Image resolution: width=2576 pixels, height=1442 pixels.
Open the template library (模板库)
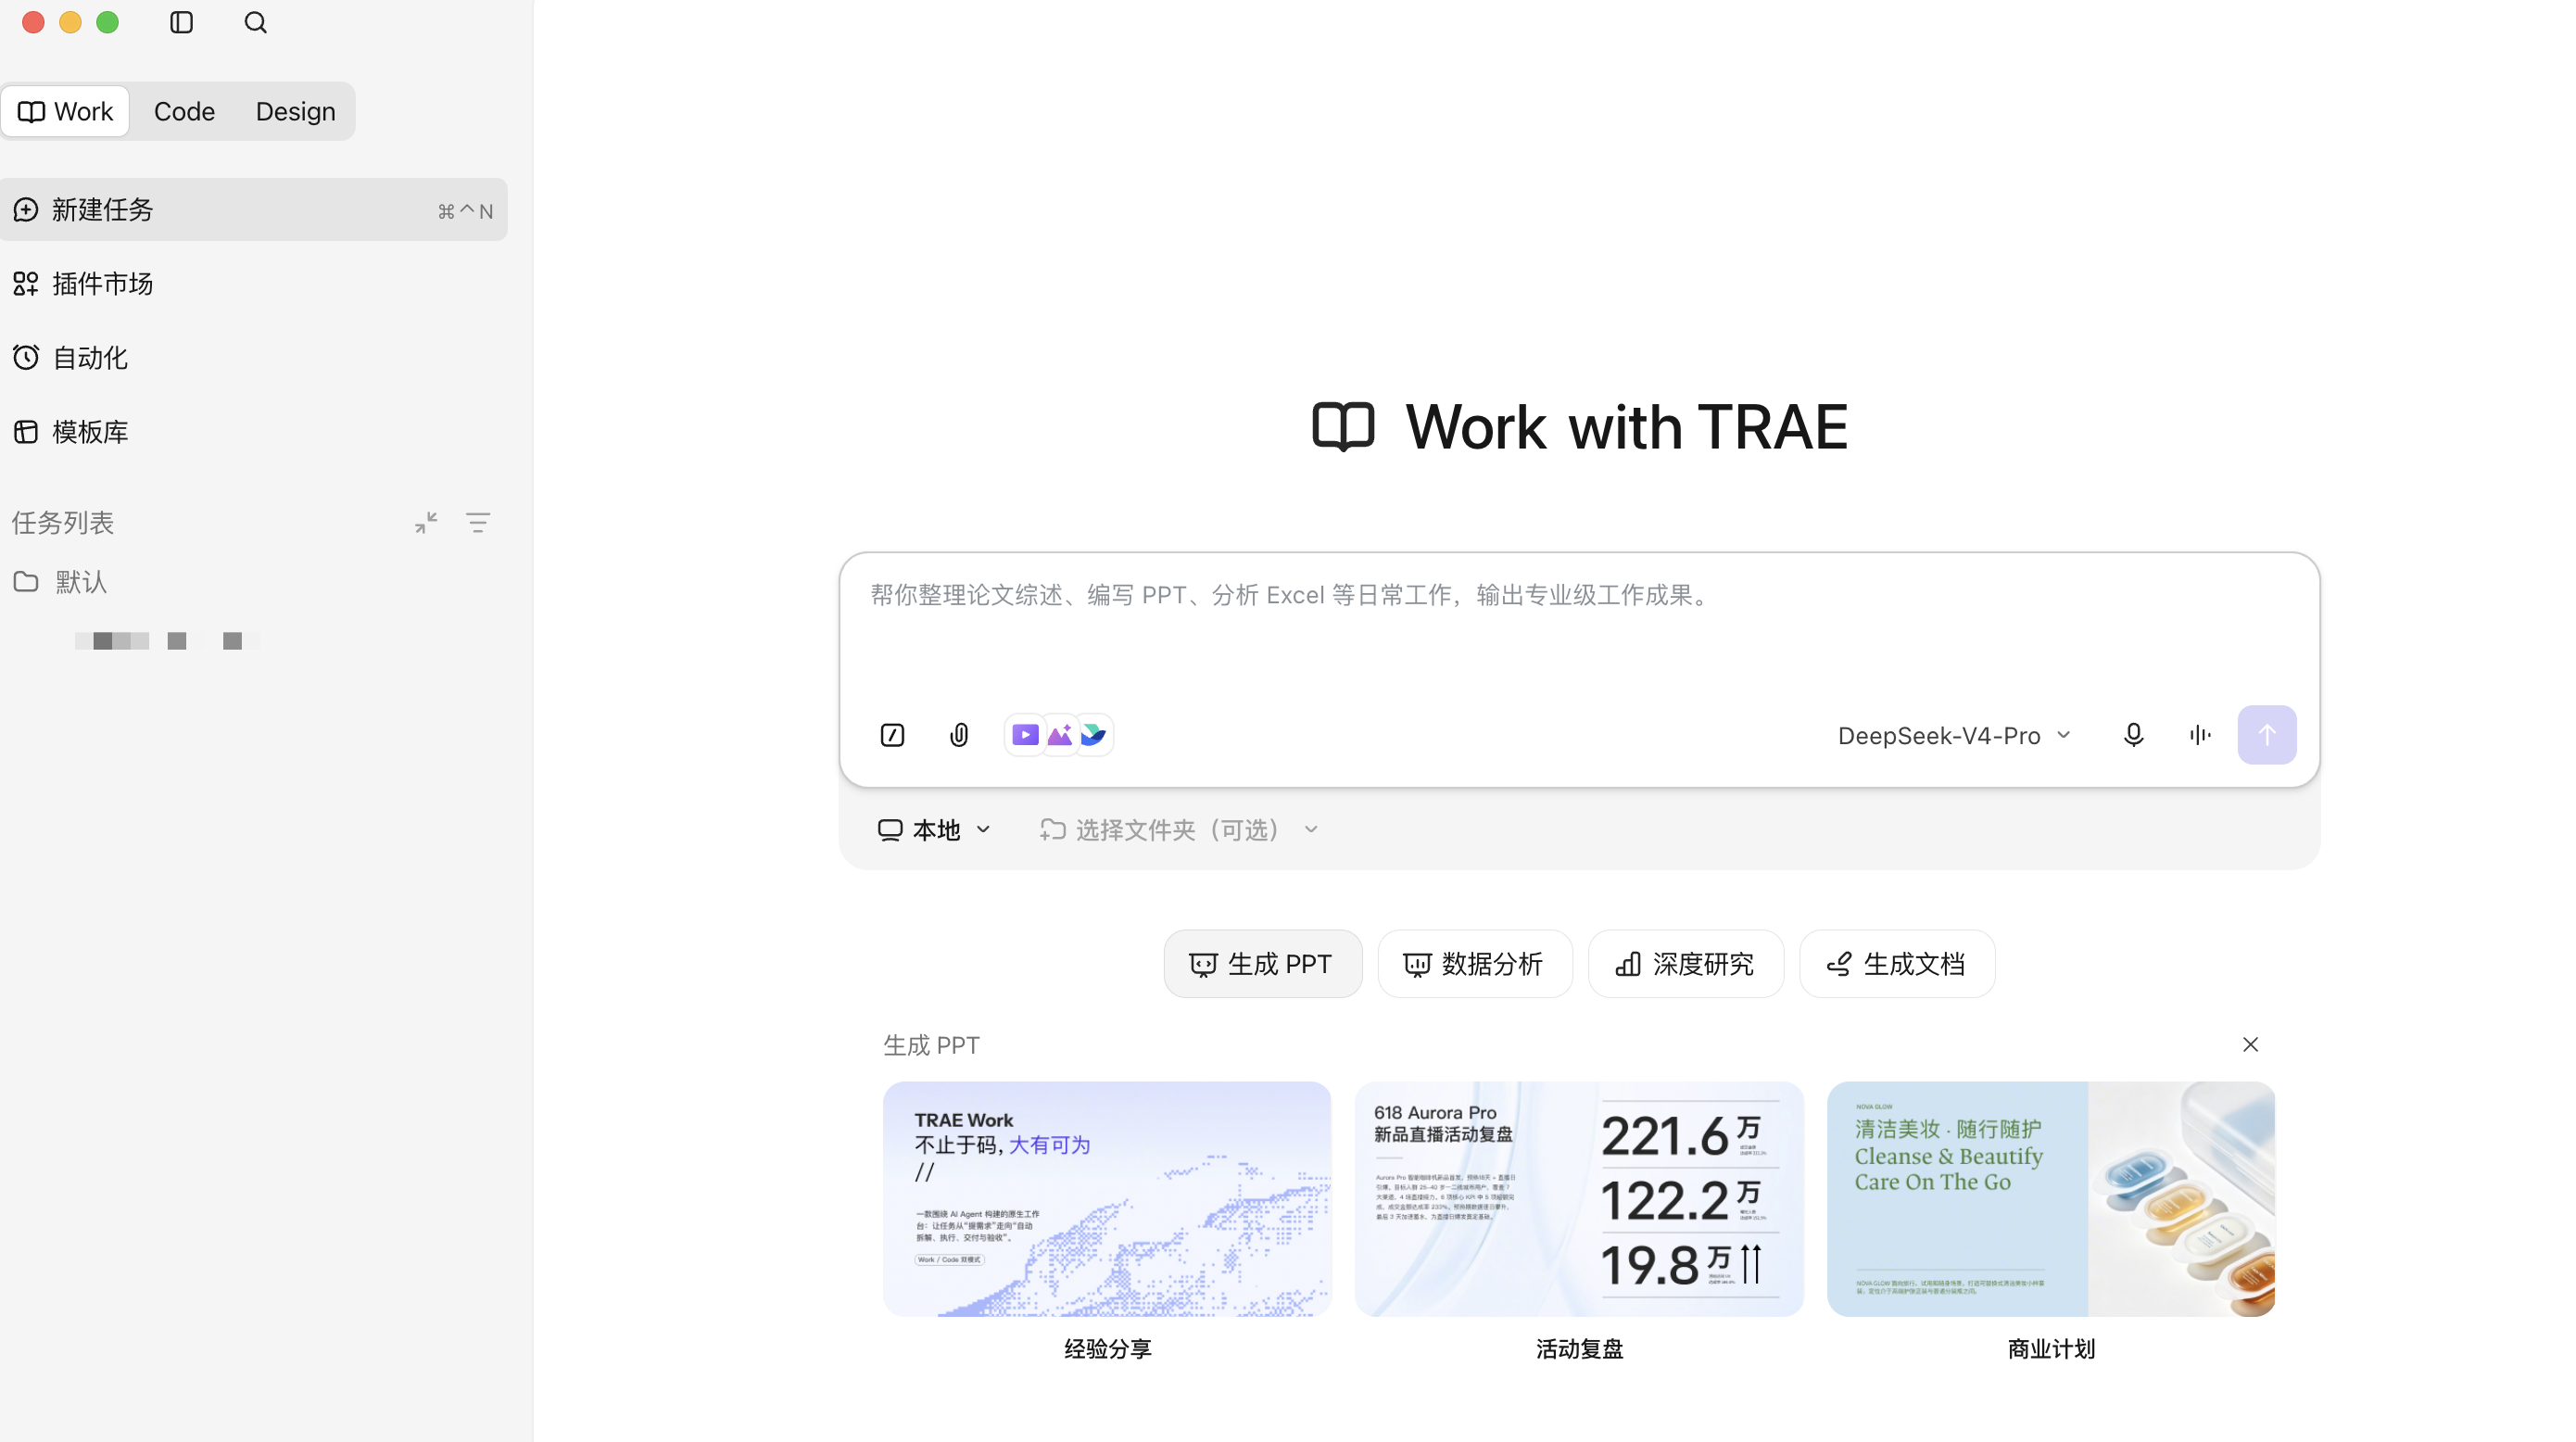(254, 431)
